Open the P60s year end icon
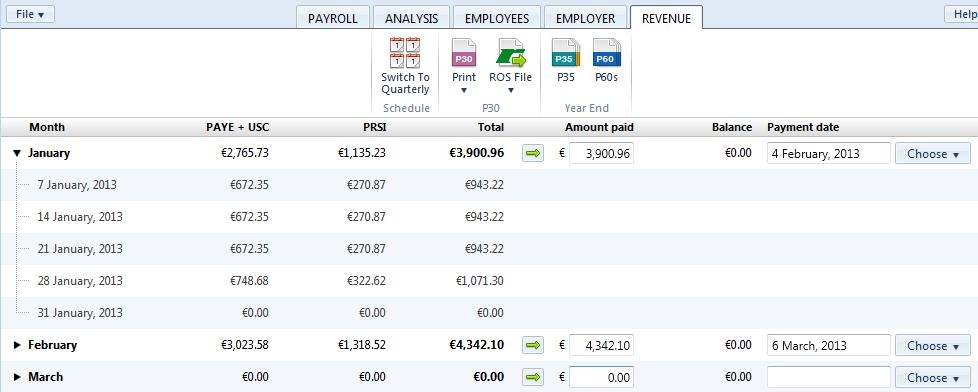 pos(606,53)
